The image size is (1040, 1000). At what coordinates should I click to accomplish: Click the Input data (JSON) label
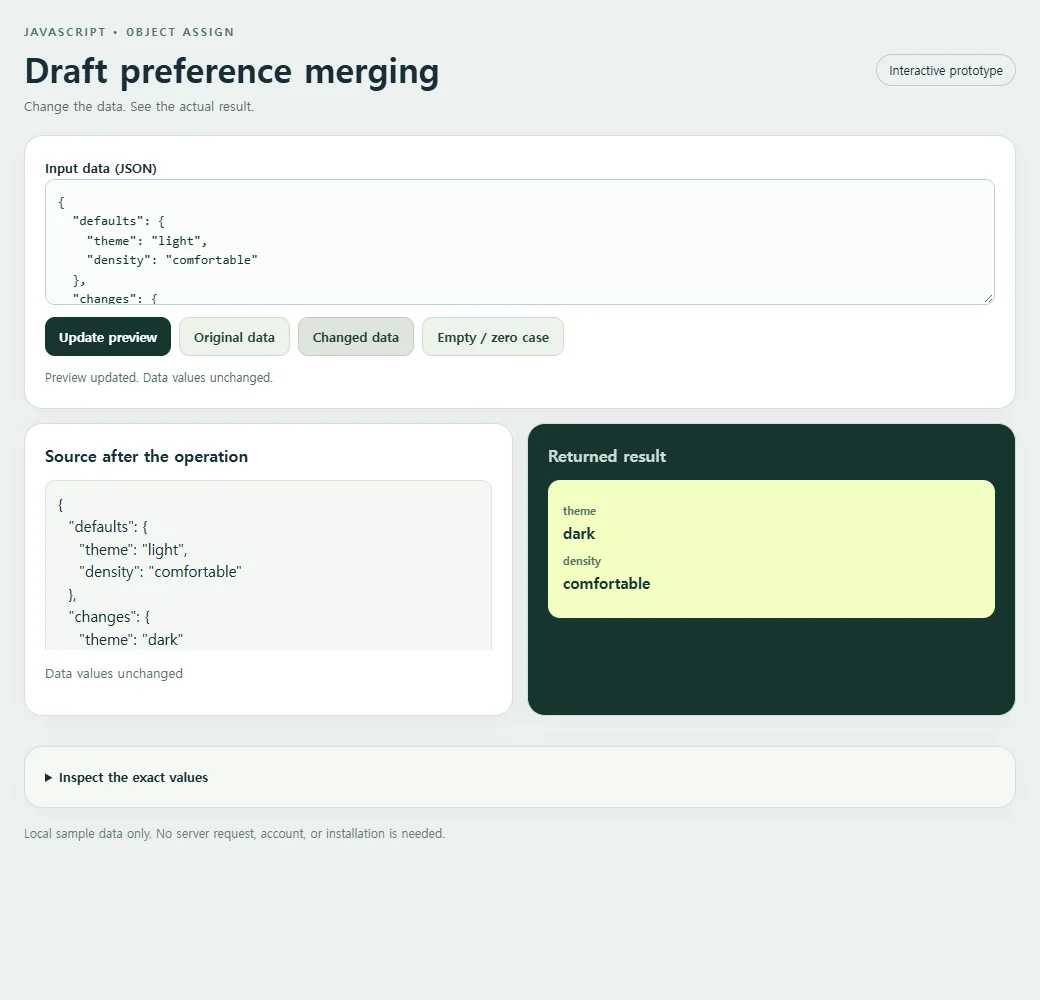tap(101, 168)
